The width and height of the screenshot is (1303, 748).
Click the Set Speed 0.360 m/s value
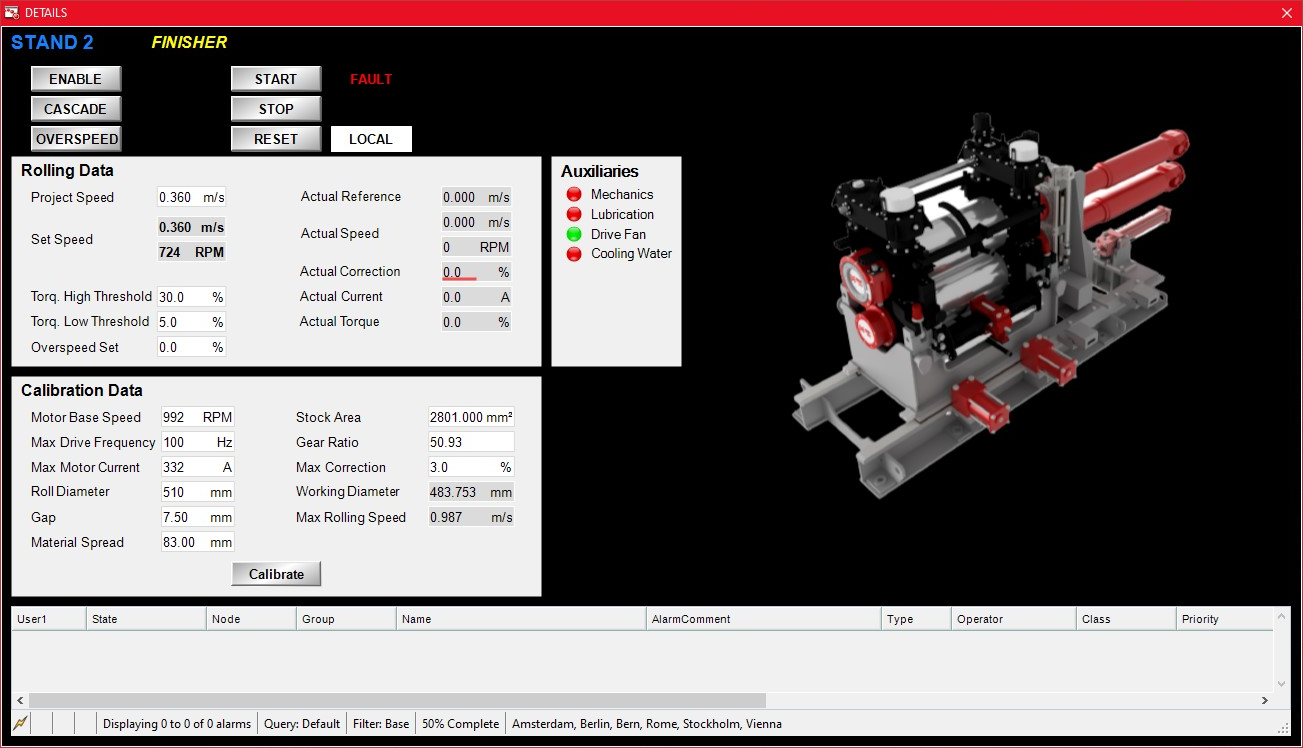tap(192, 227)
